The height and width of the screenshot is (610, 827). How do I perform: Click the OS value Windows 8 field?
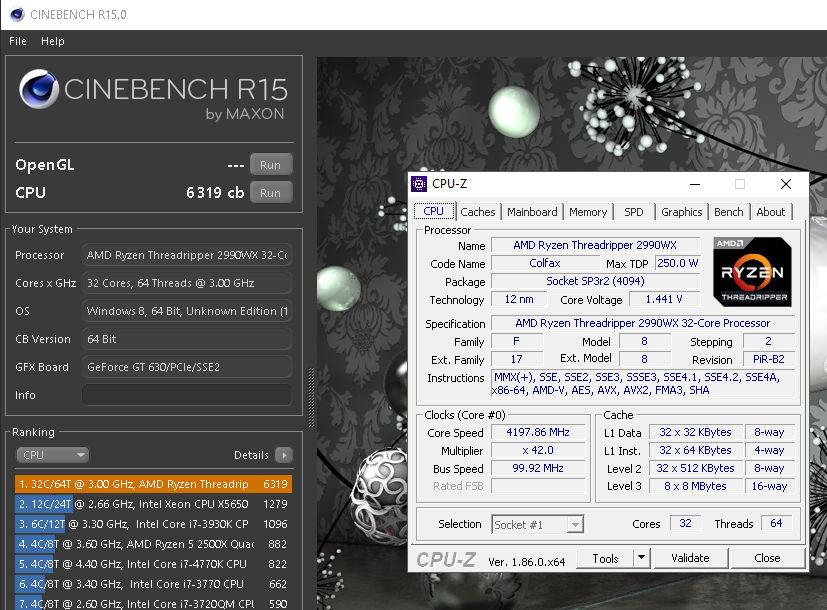coord(187,311)
